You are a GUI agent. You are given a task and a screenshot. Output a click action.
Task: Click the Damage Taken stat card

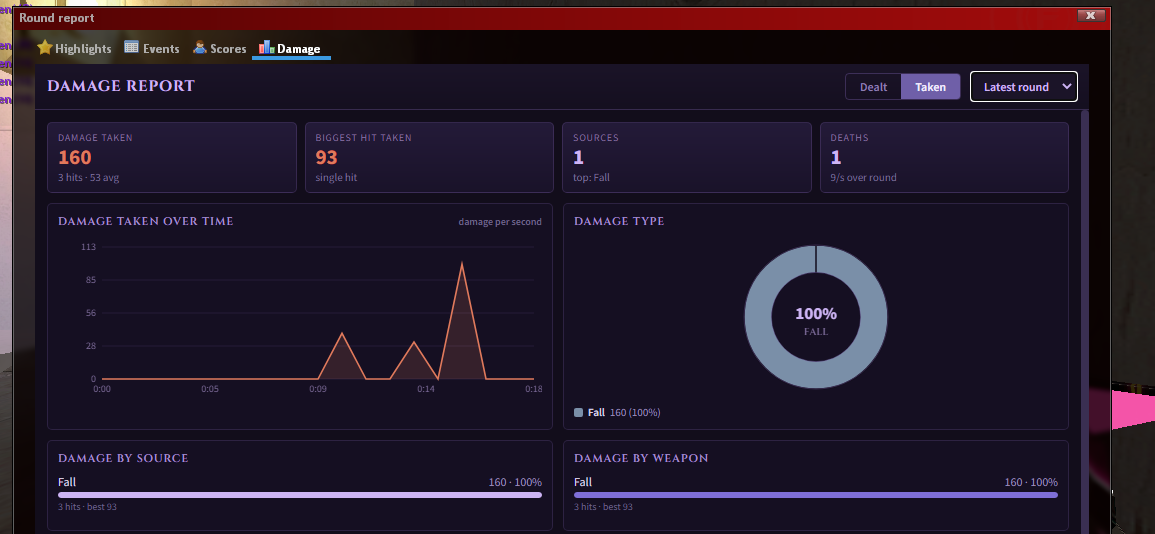point(172,158)
